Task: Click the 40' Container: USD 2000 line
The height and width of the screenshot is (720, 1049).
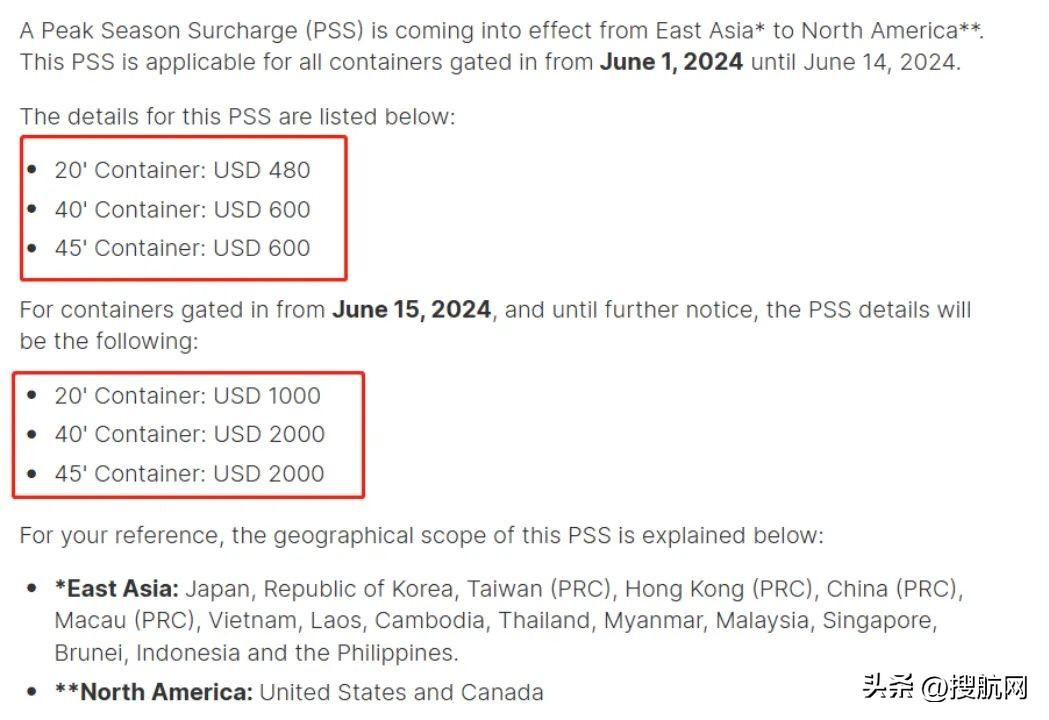Action: click(x=189, y=434)
